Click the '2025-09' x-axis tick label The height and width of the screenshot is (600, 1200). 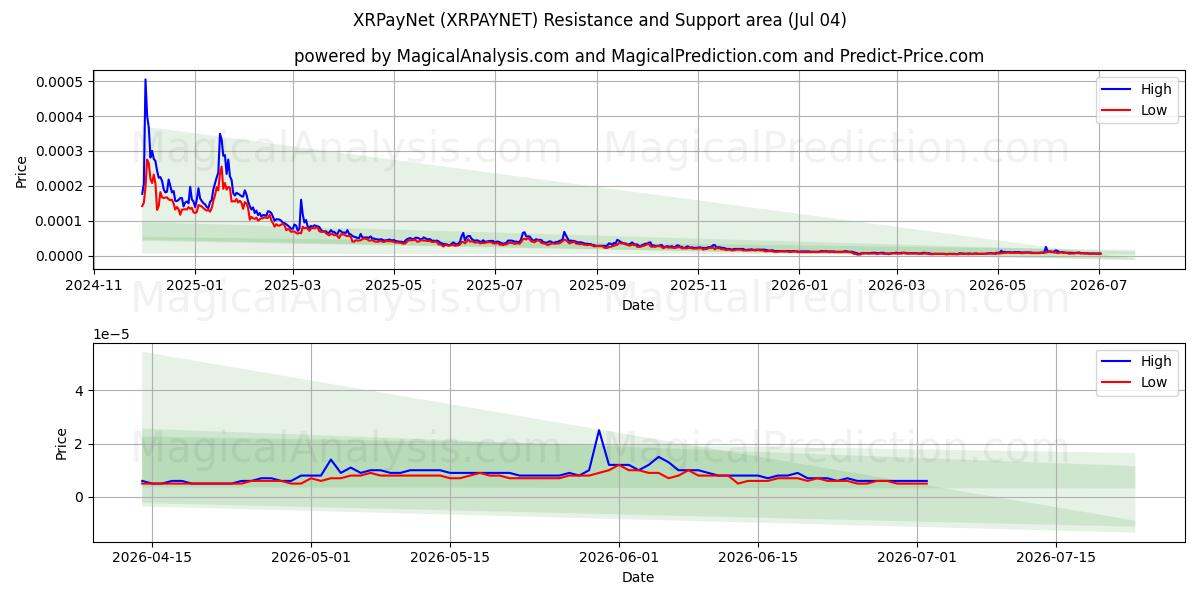(597, 285)
